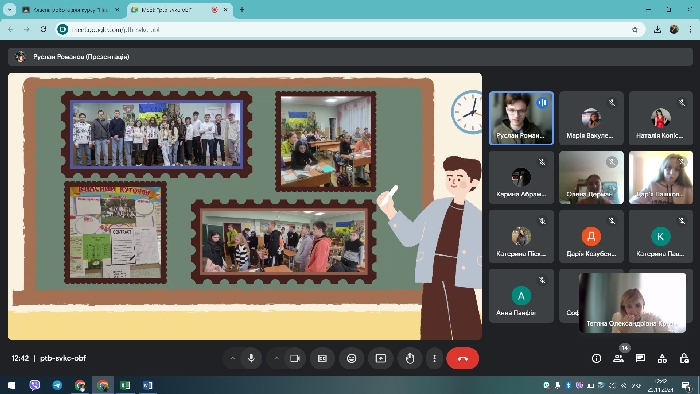Viewport: 700px width, 394px height.
Task: Open the emoji reactions button
Action: [352, 358]
